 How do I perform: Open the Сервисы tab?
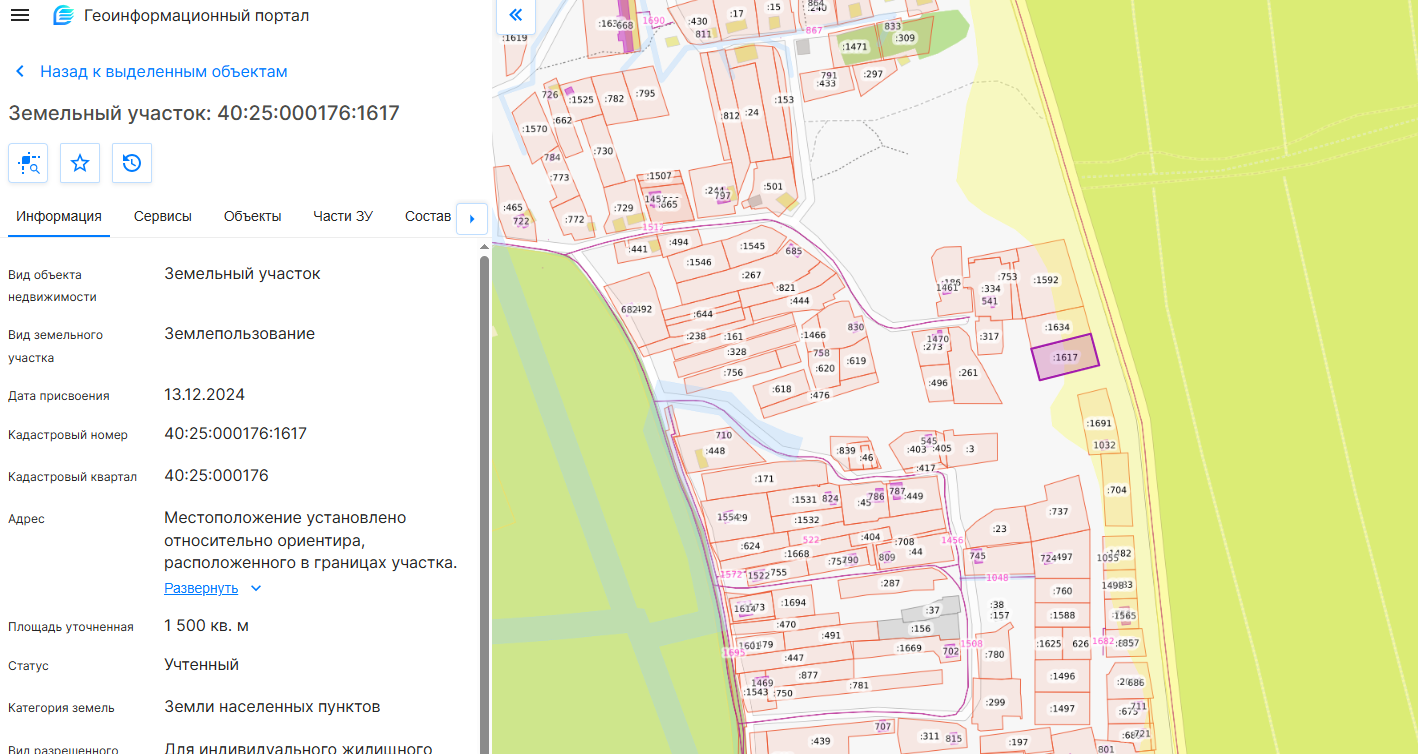tap(163, 216)
